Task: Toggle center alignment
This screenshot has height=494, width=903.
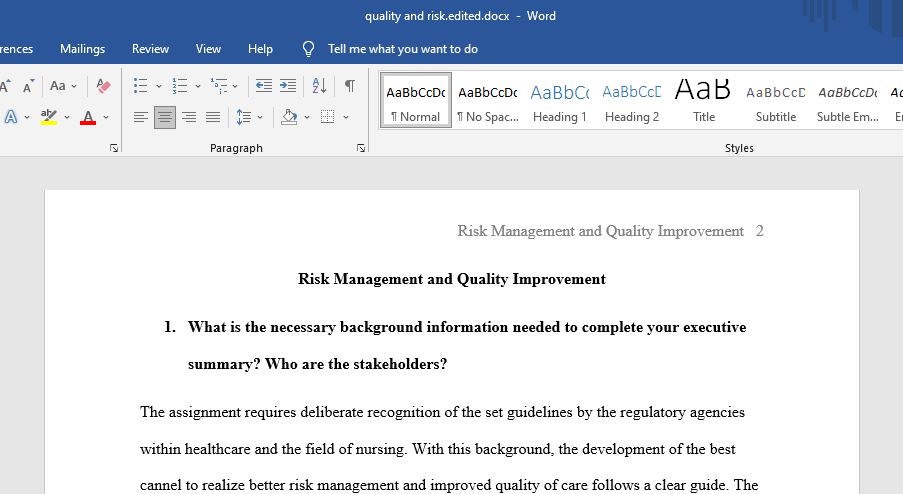Action: click(165, 117)
